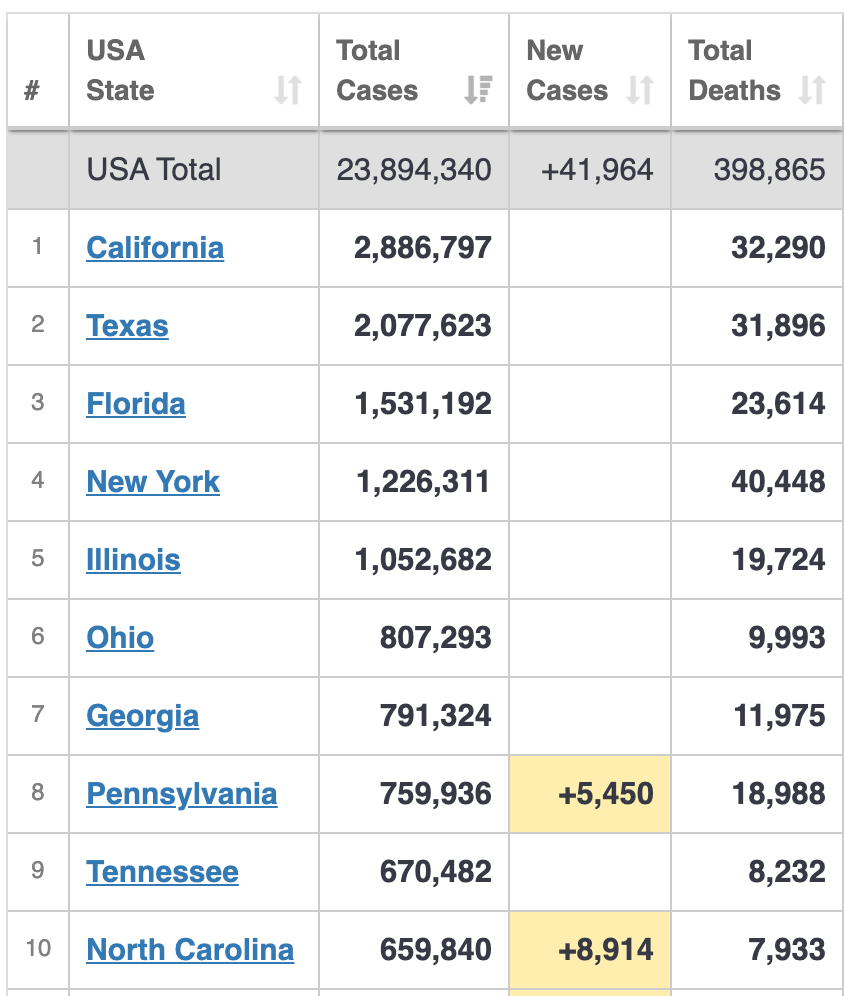Open the New York link

click(x=153, y=482)
